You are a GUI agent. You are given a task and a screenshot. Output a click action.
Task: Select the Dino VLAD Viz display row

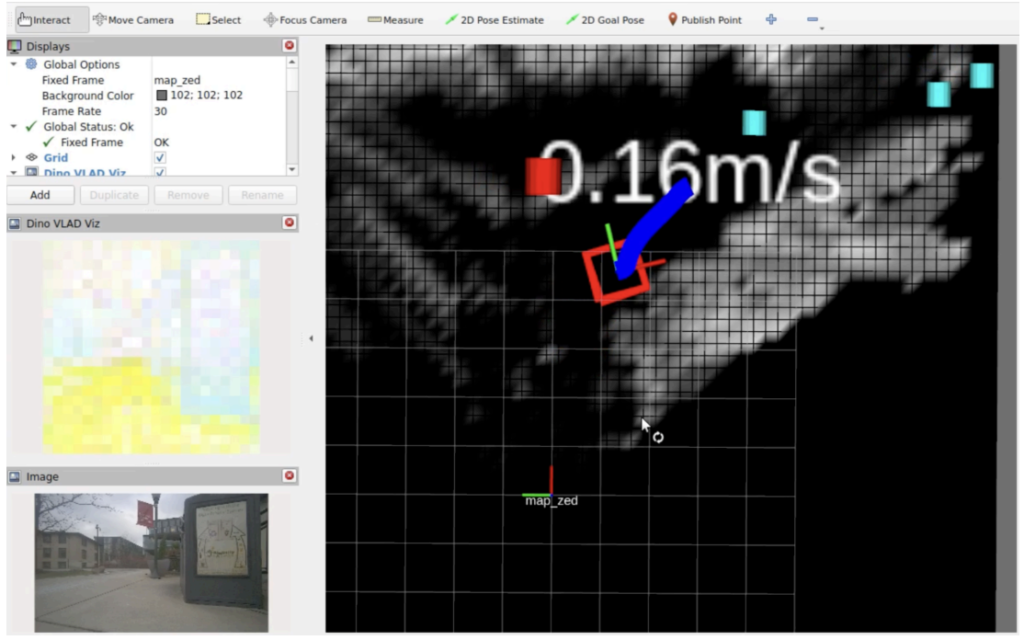coord(146,172)
